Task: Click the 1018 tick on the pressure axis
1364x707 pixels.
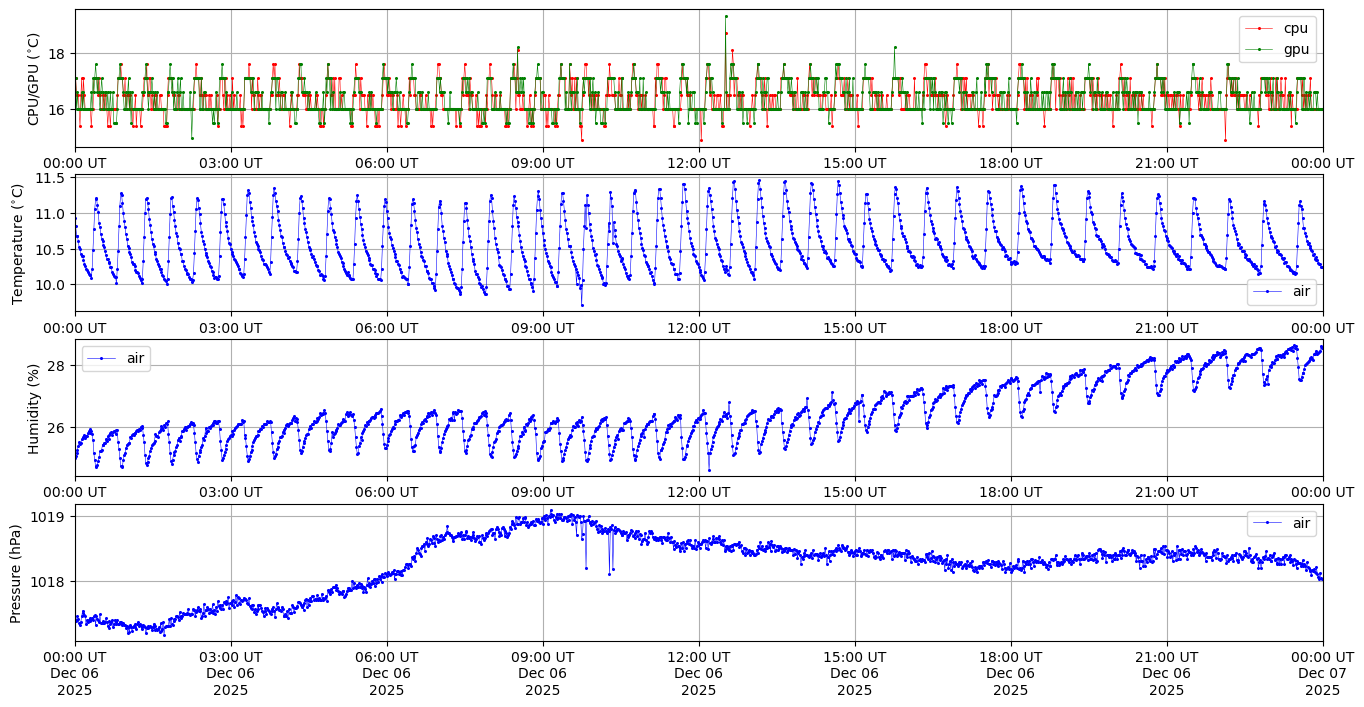Action: pos(49,582)
